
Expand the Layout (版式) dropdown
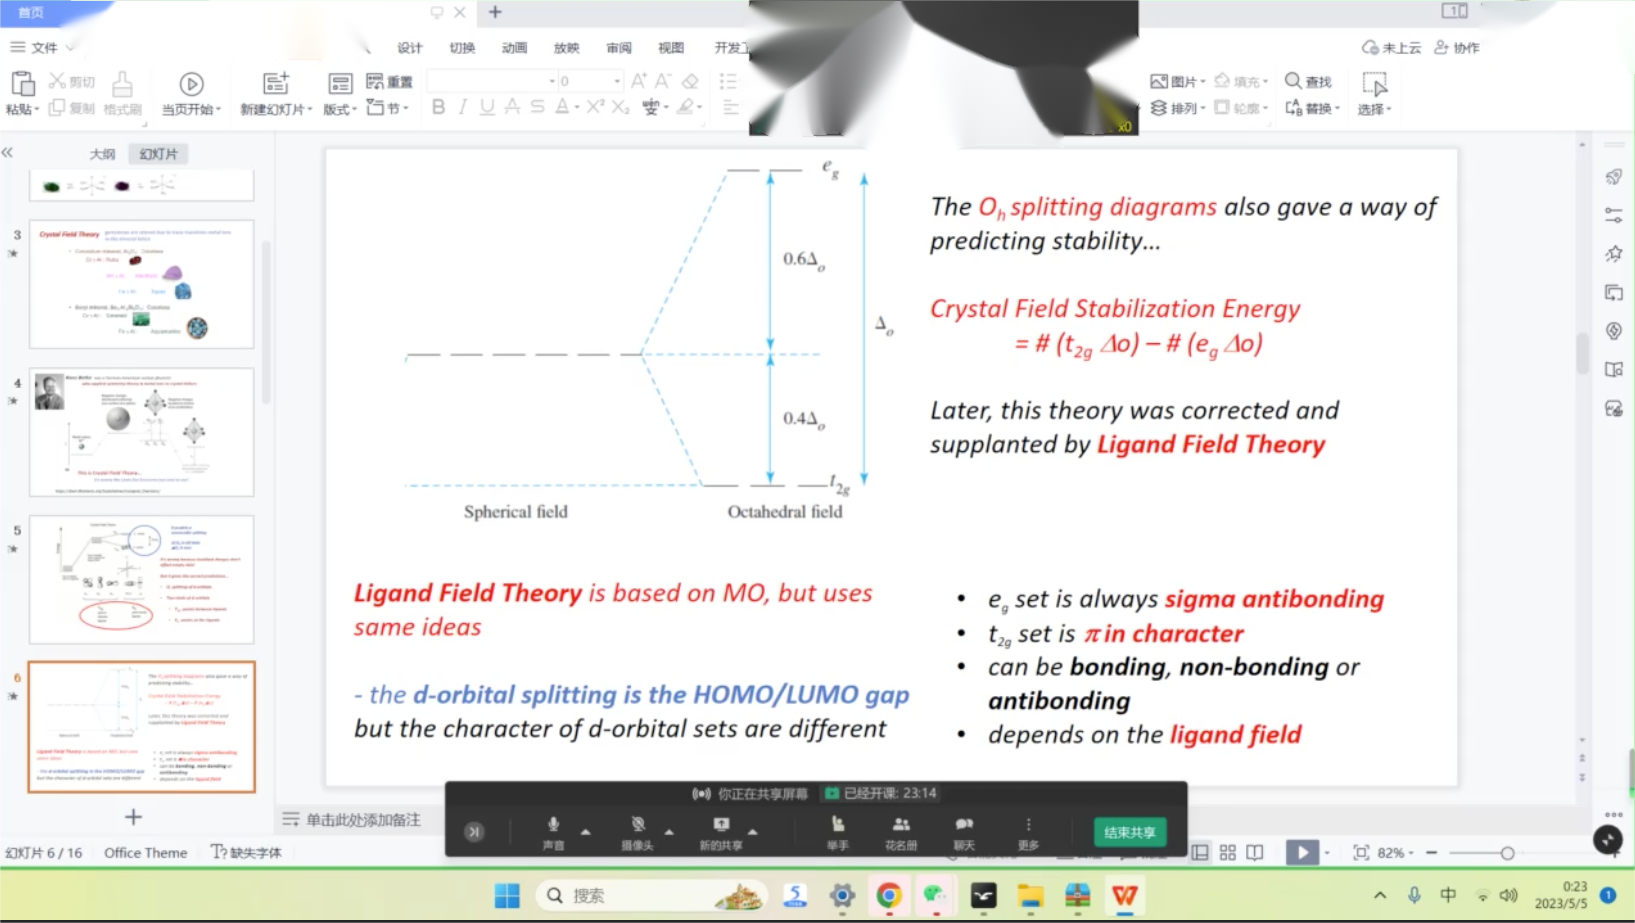click(x=340, y=109)
